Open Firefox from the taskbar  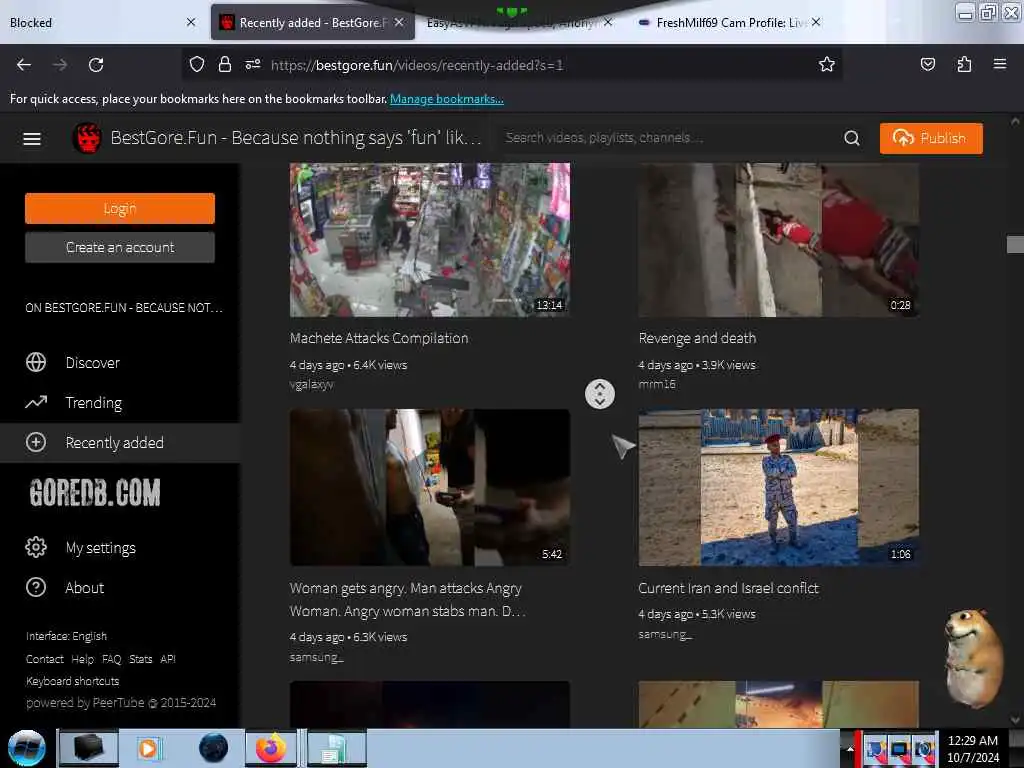270,748
